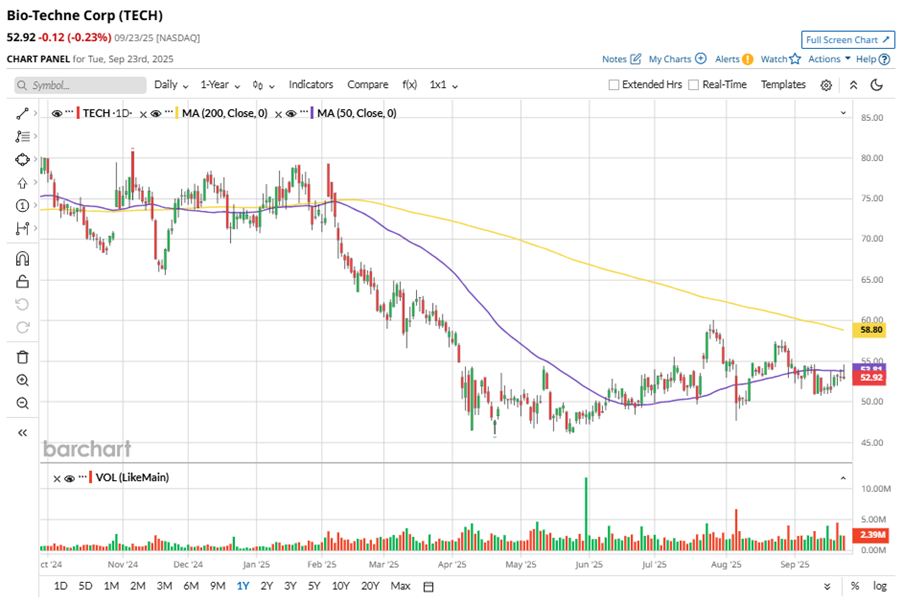Open the Actions dropdown menu

click(829, 59)
